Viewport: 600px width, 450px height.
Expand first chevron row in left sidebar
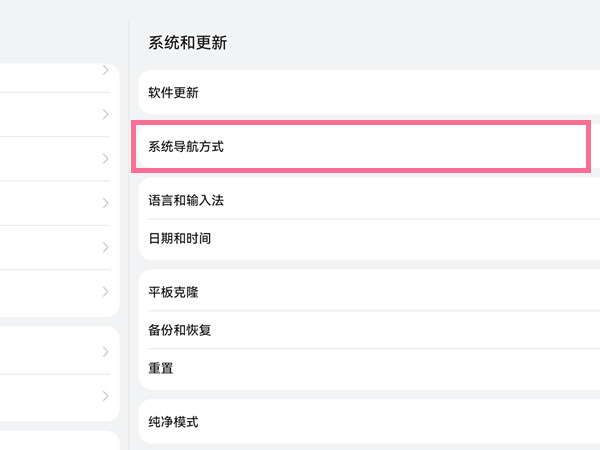tap(105, 71)
